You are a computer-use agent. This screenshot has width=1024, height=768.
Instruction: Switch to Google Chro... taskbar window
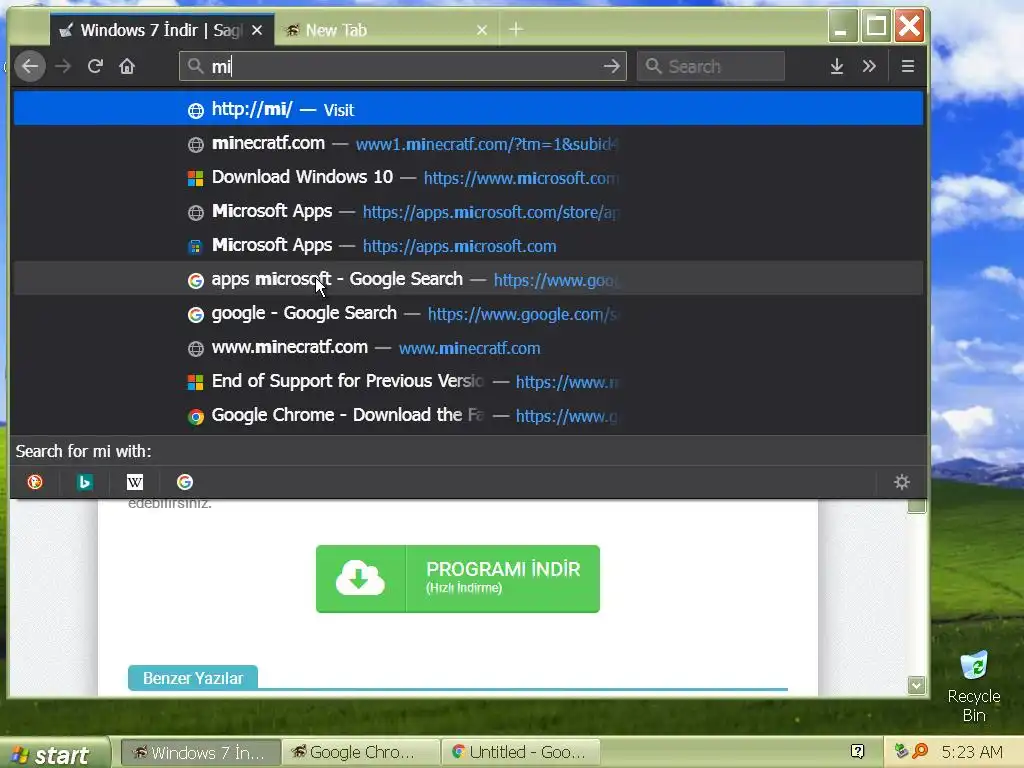click(360, 752)
